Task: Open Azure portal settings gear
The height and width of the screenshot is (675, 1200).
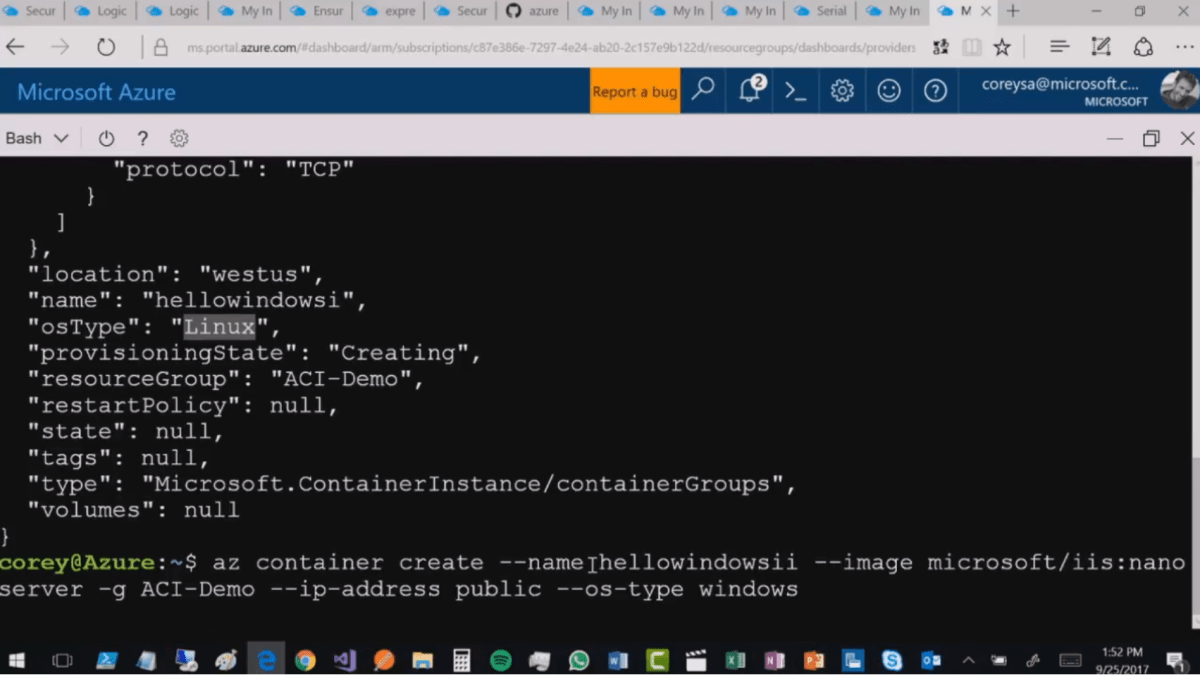Action: pyautogui.click(x=842, y=91)
